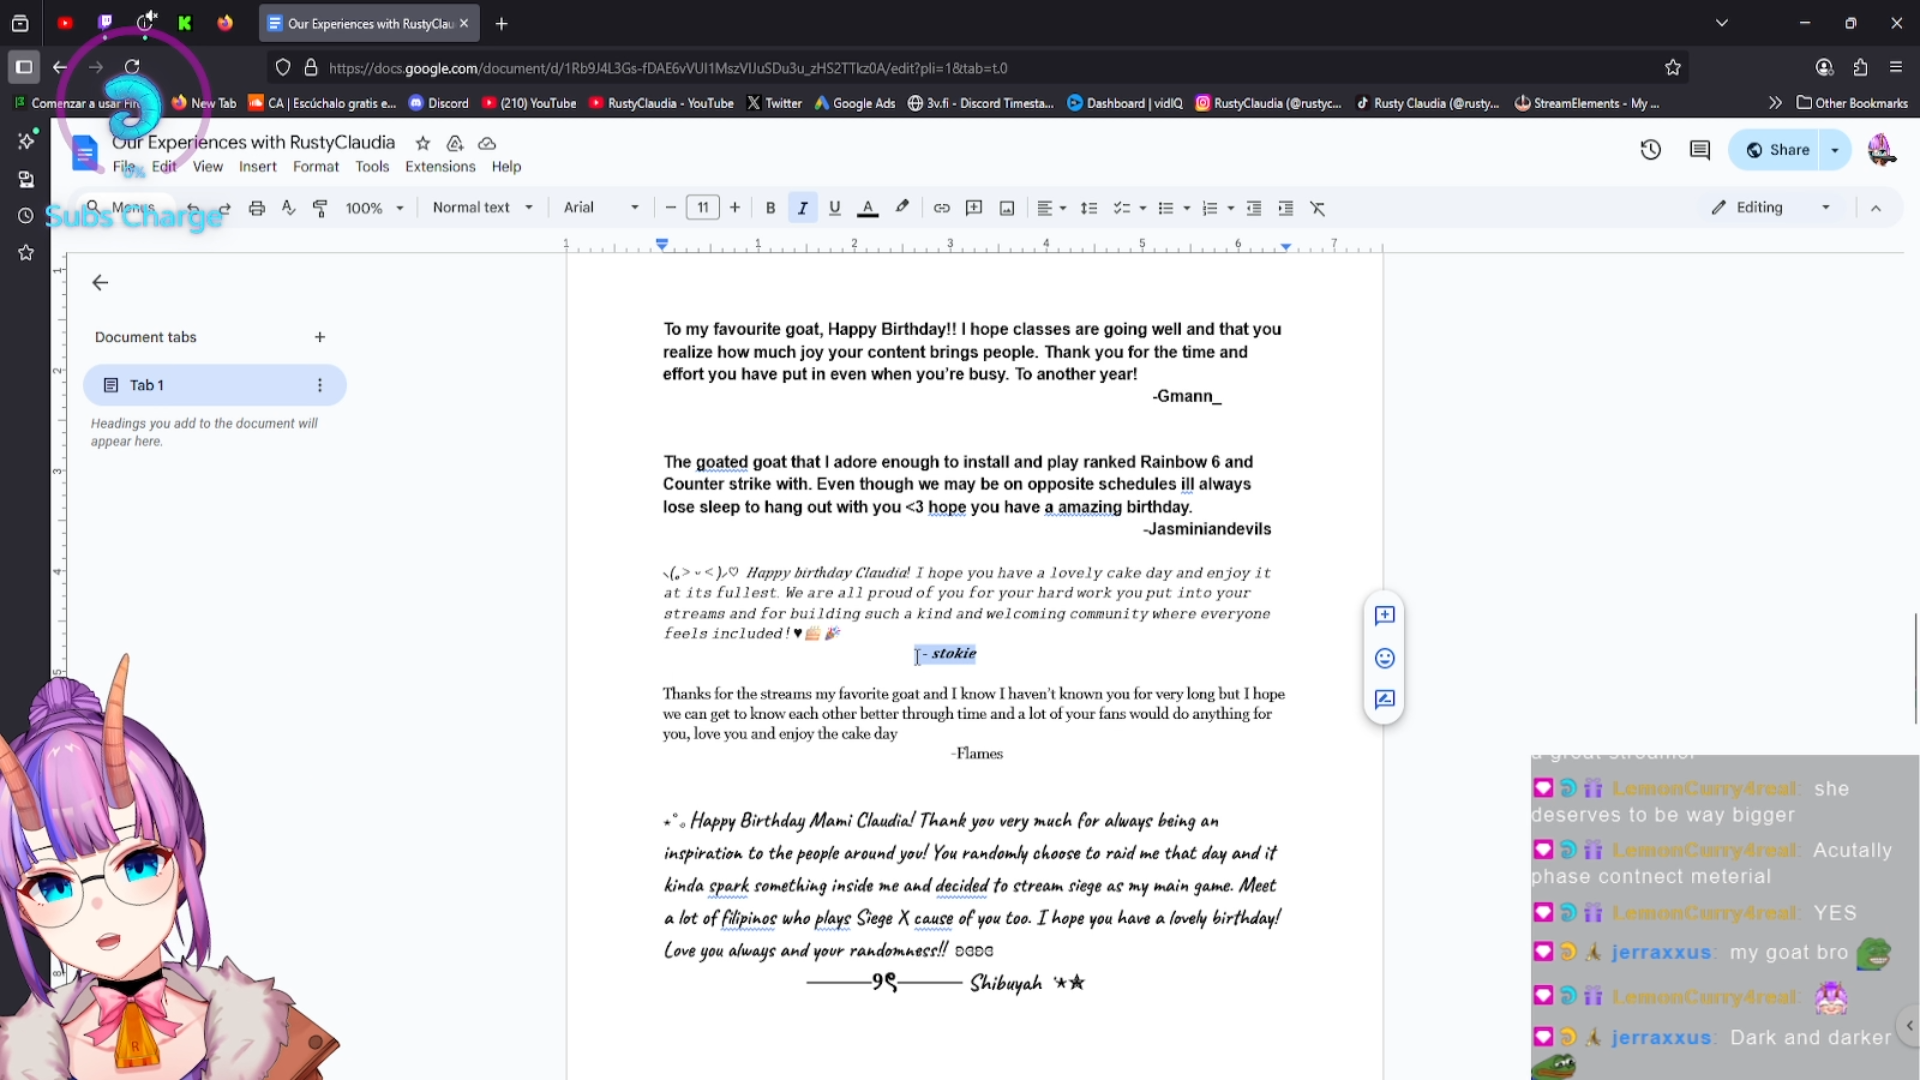1920x1080 pixels.
Task: Add comment from toolbar icon
Action: 973,208
